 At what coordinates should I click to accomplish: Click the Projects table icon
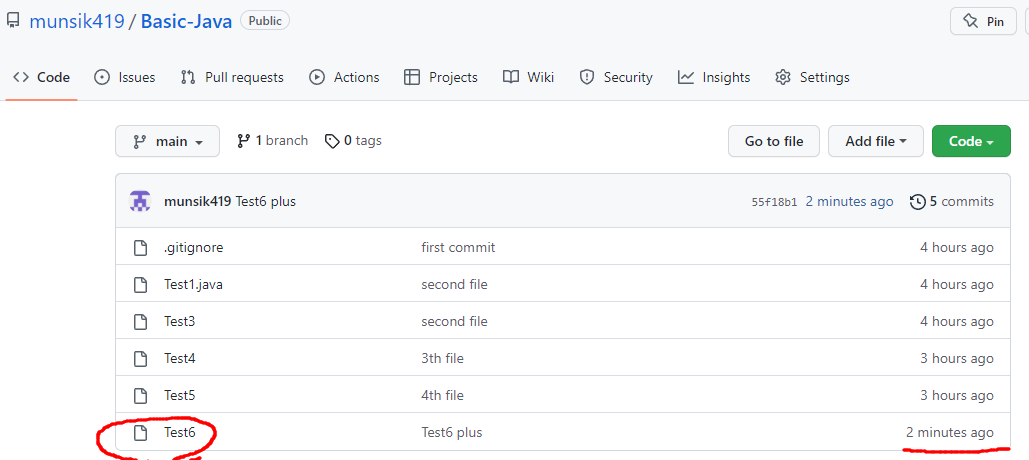pyautogui.click(x=412, y=77)
